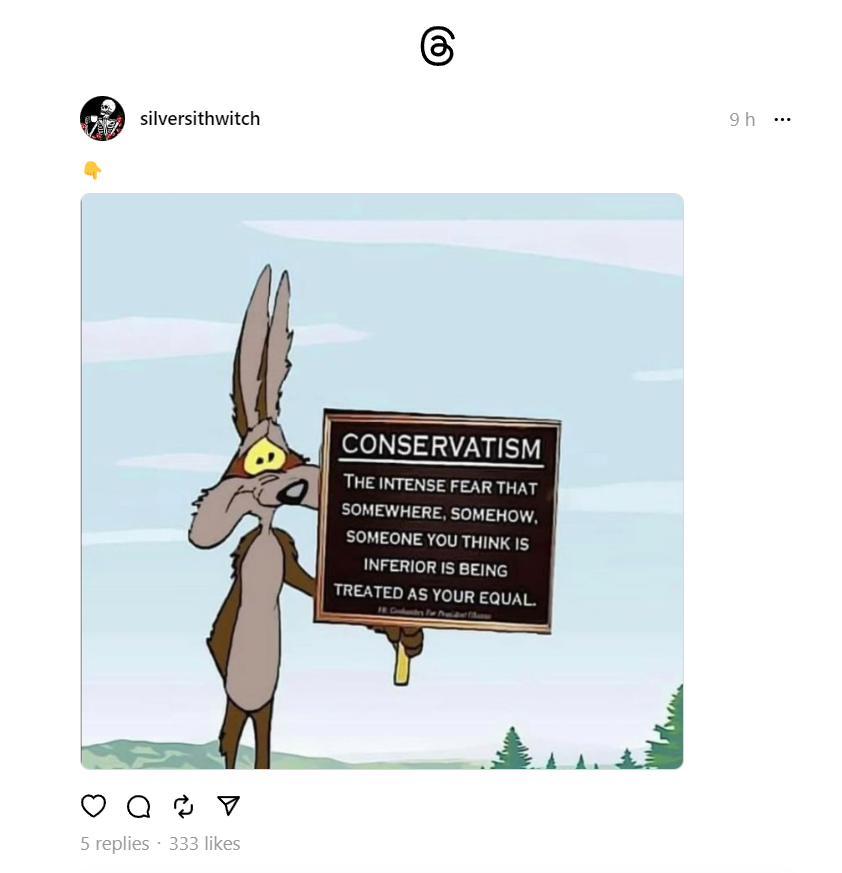Click the "TREATED AS YOUR EQUAL" line
842x873 pixels.
[435, 595]
